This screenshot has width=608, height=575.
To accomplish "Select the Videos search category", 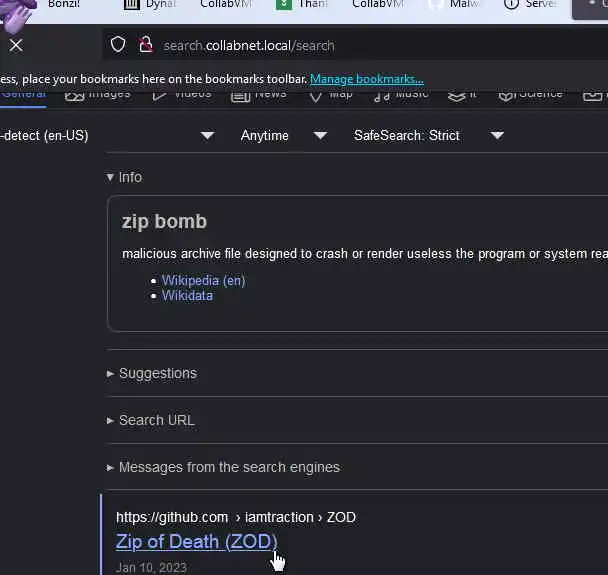I will coord(181,95).
